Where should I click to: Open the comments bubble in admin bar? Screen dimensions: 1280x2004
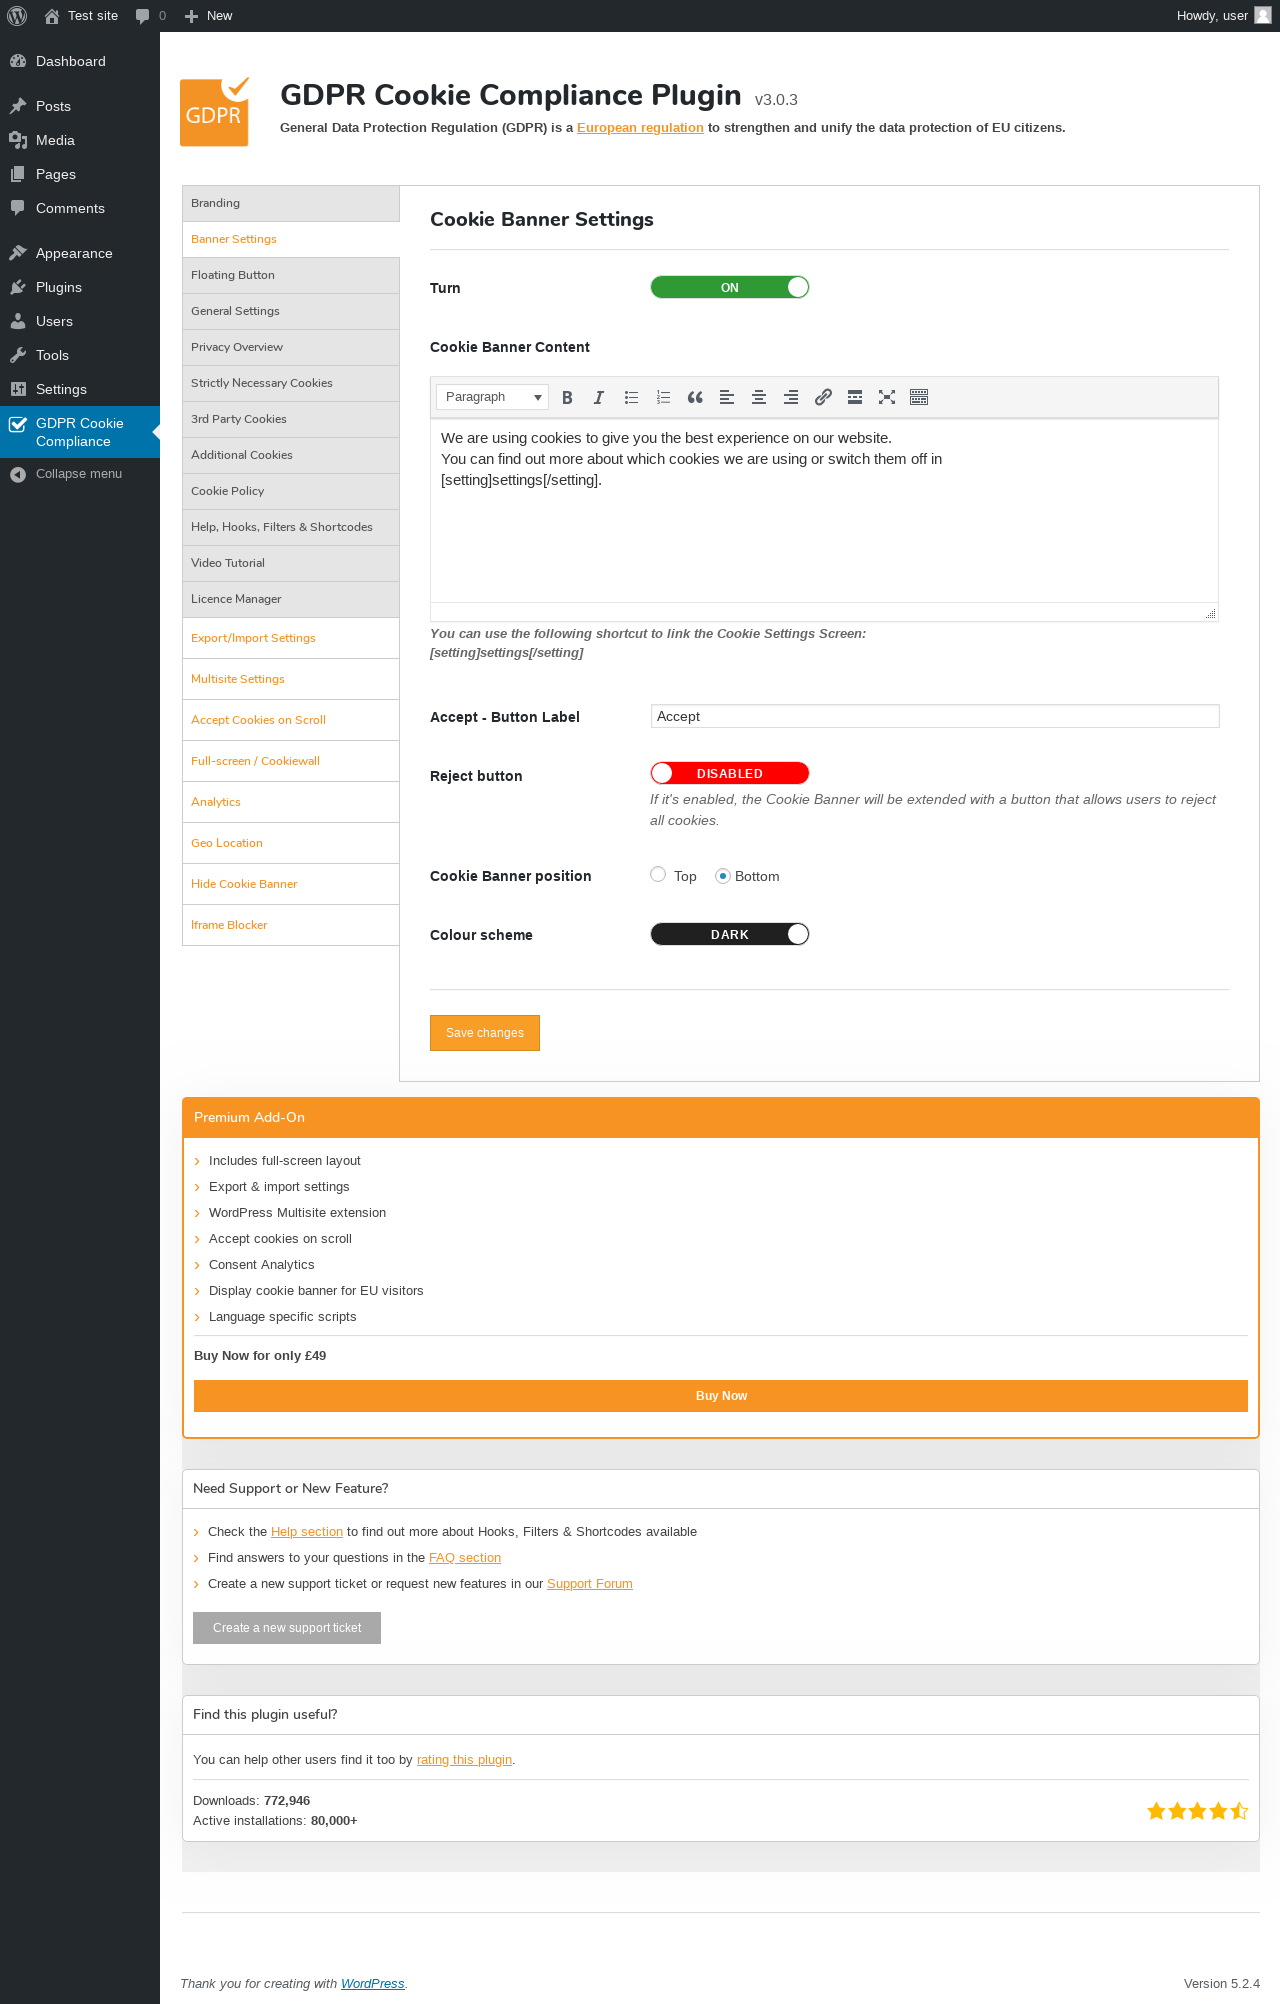click(x=150, y=16)
